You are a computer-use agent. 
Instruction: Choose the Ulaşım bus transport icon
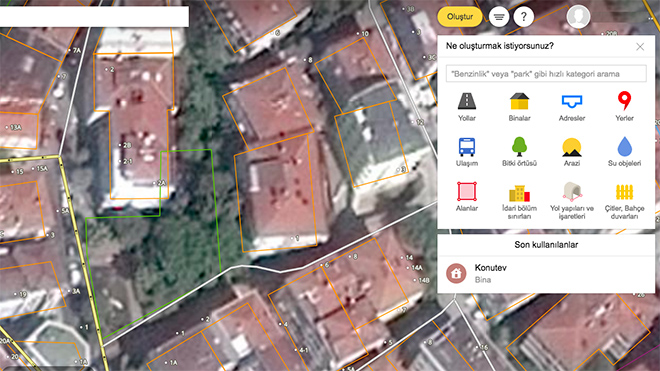467,147
